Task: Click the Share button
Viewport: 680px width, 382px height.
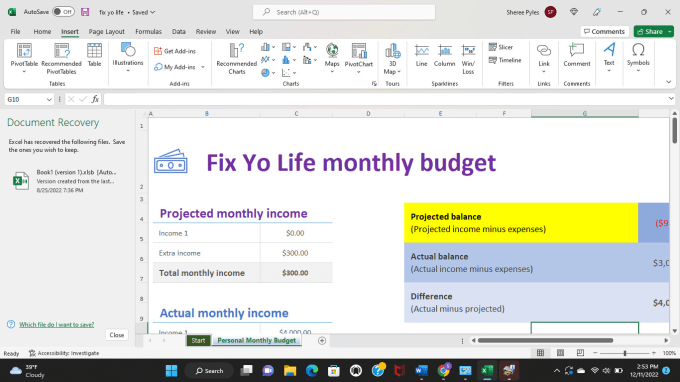Action: [650, 32]
